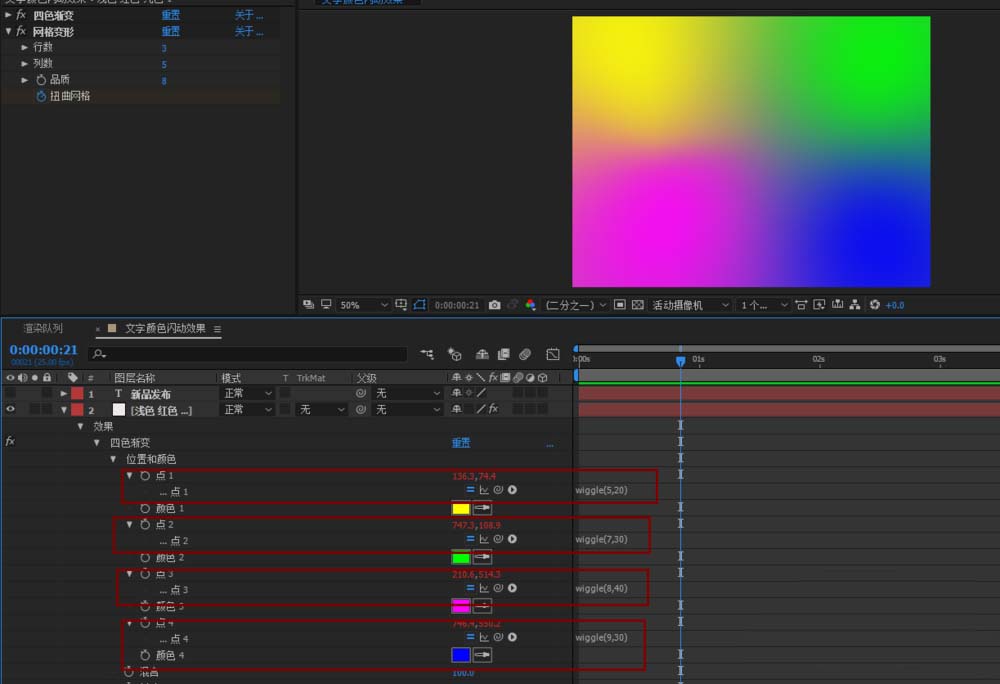Toggle the enable expression switch for 点 4
Screen dimensions: 1000x684
tap(470, 637)
